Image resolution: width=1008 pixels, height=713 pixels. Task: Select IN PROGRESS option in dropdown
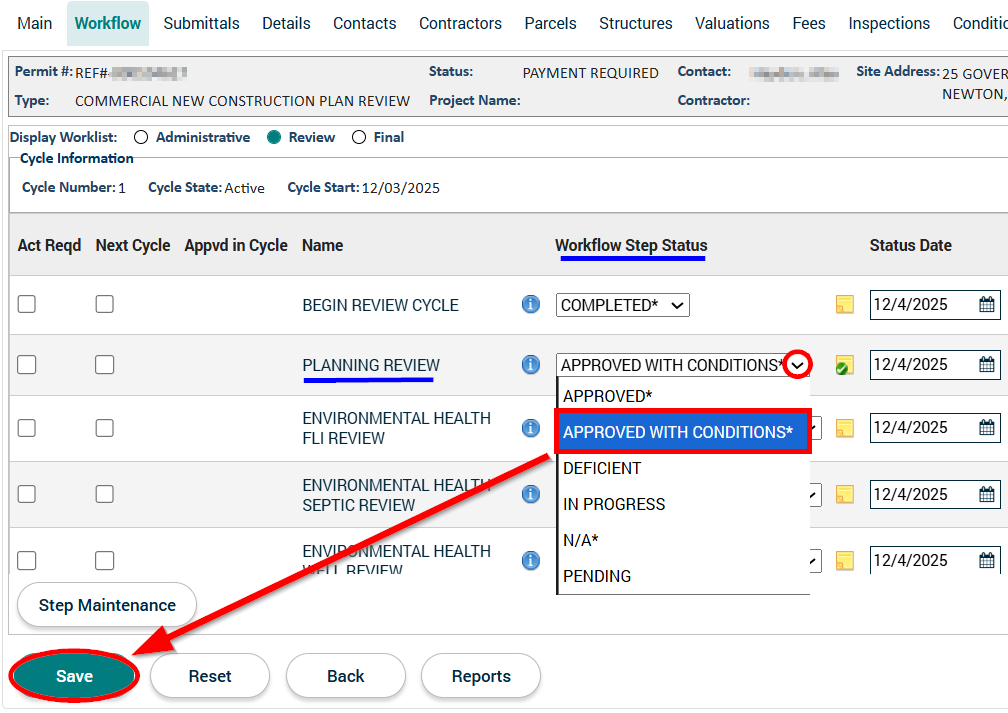(614, 504)
